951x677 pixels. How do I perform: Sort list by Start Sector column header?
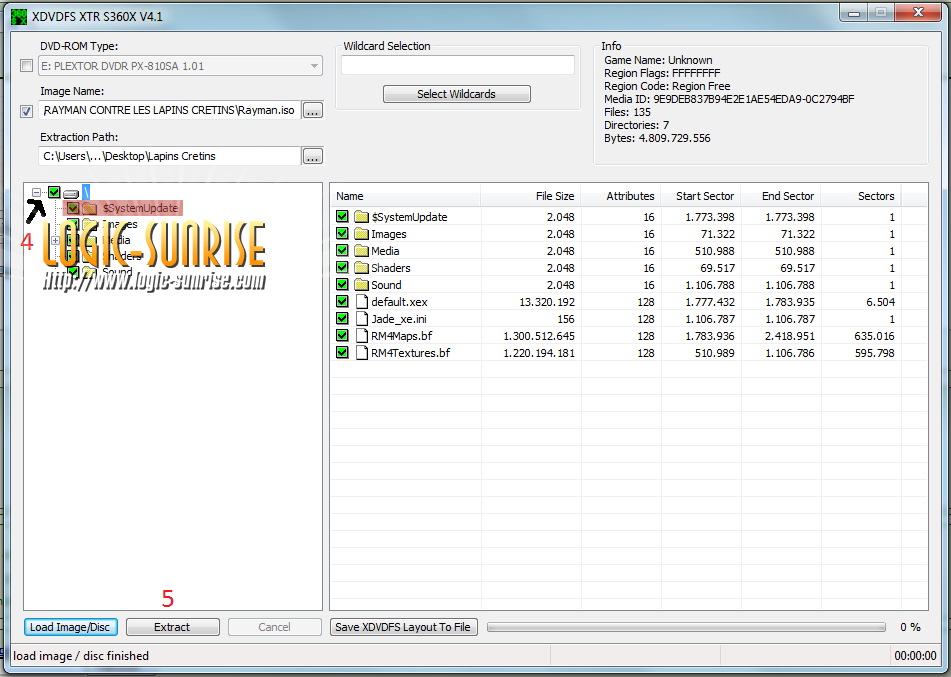point(701,196)
